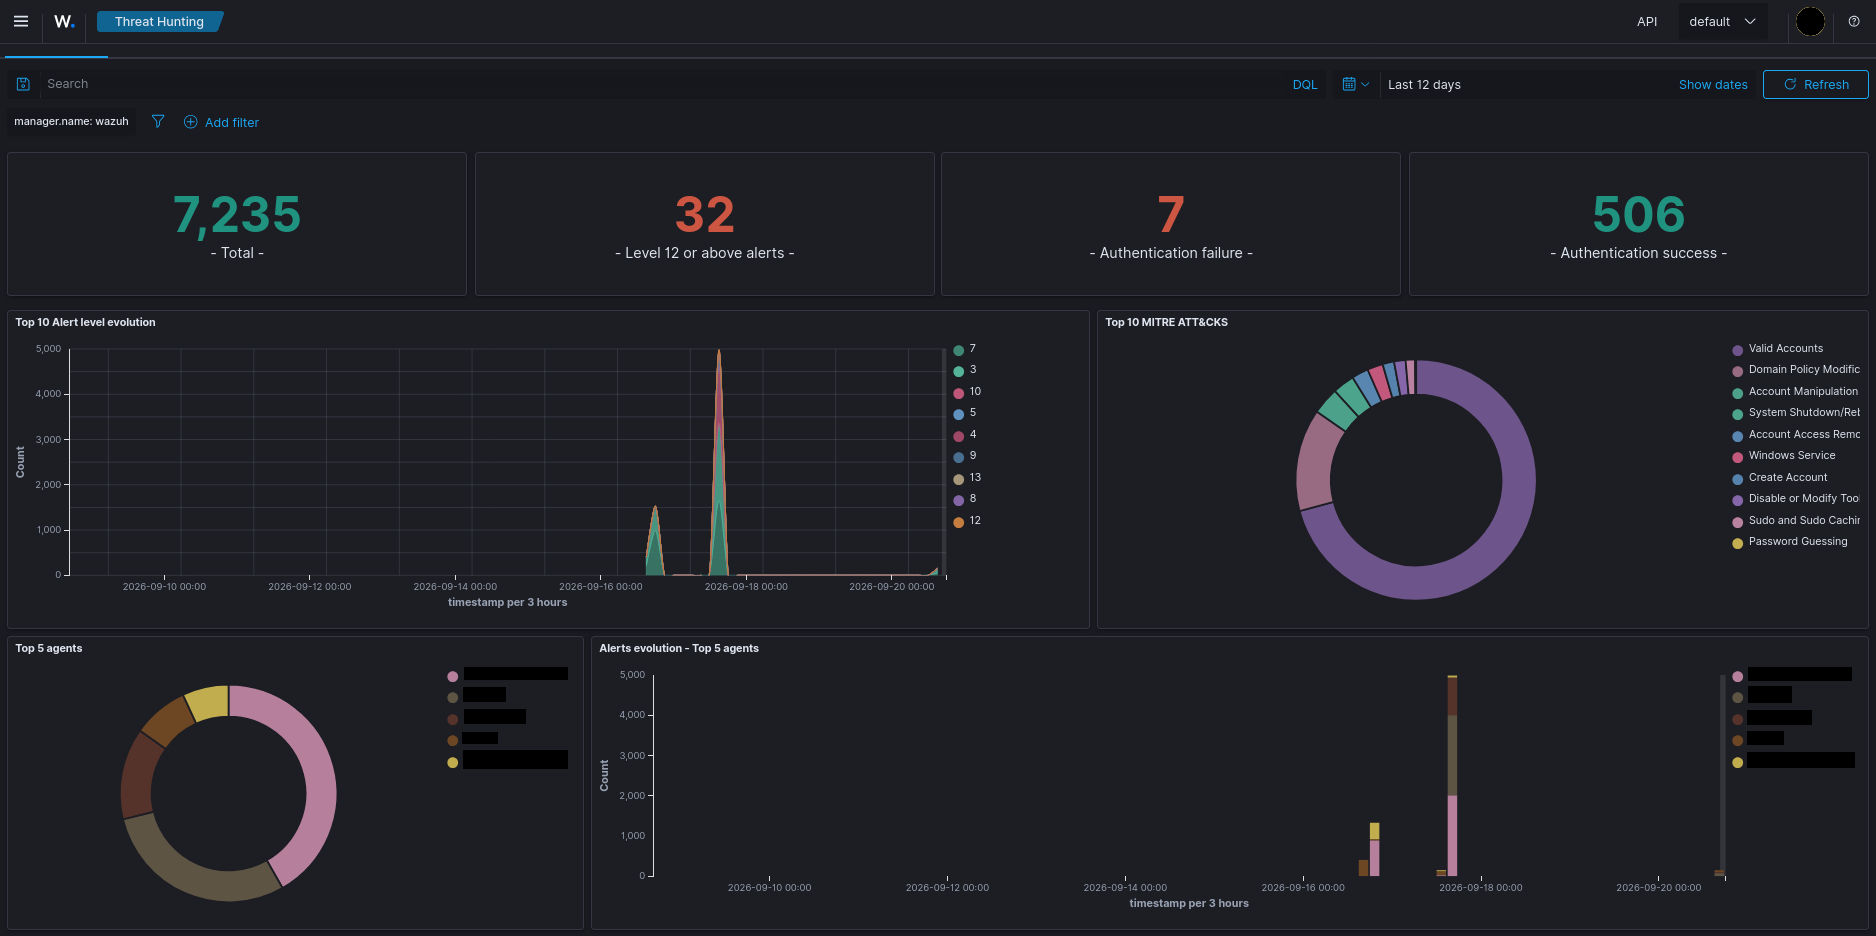
Task: Click Show dates link
Action: [1713, 84]
